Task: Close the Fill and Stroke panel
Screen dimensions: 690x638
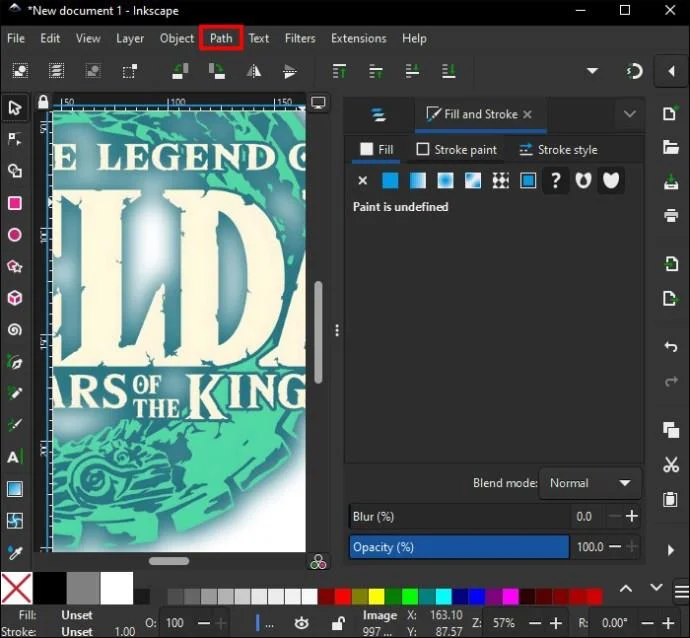Action: (527, 114)
